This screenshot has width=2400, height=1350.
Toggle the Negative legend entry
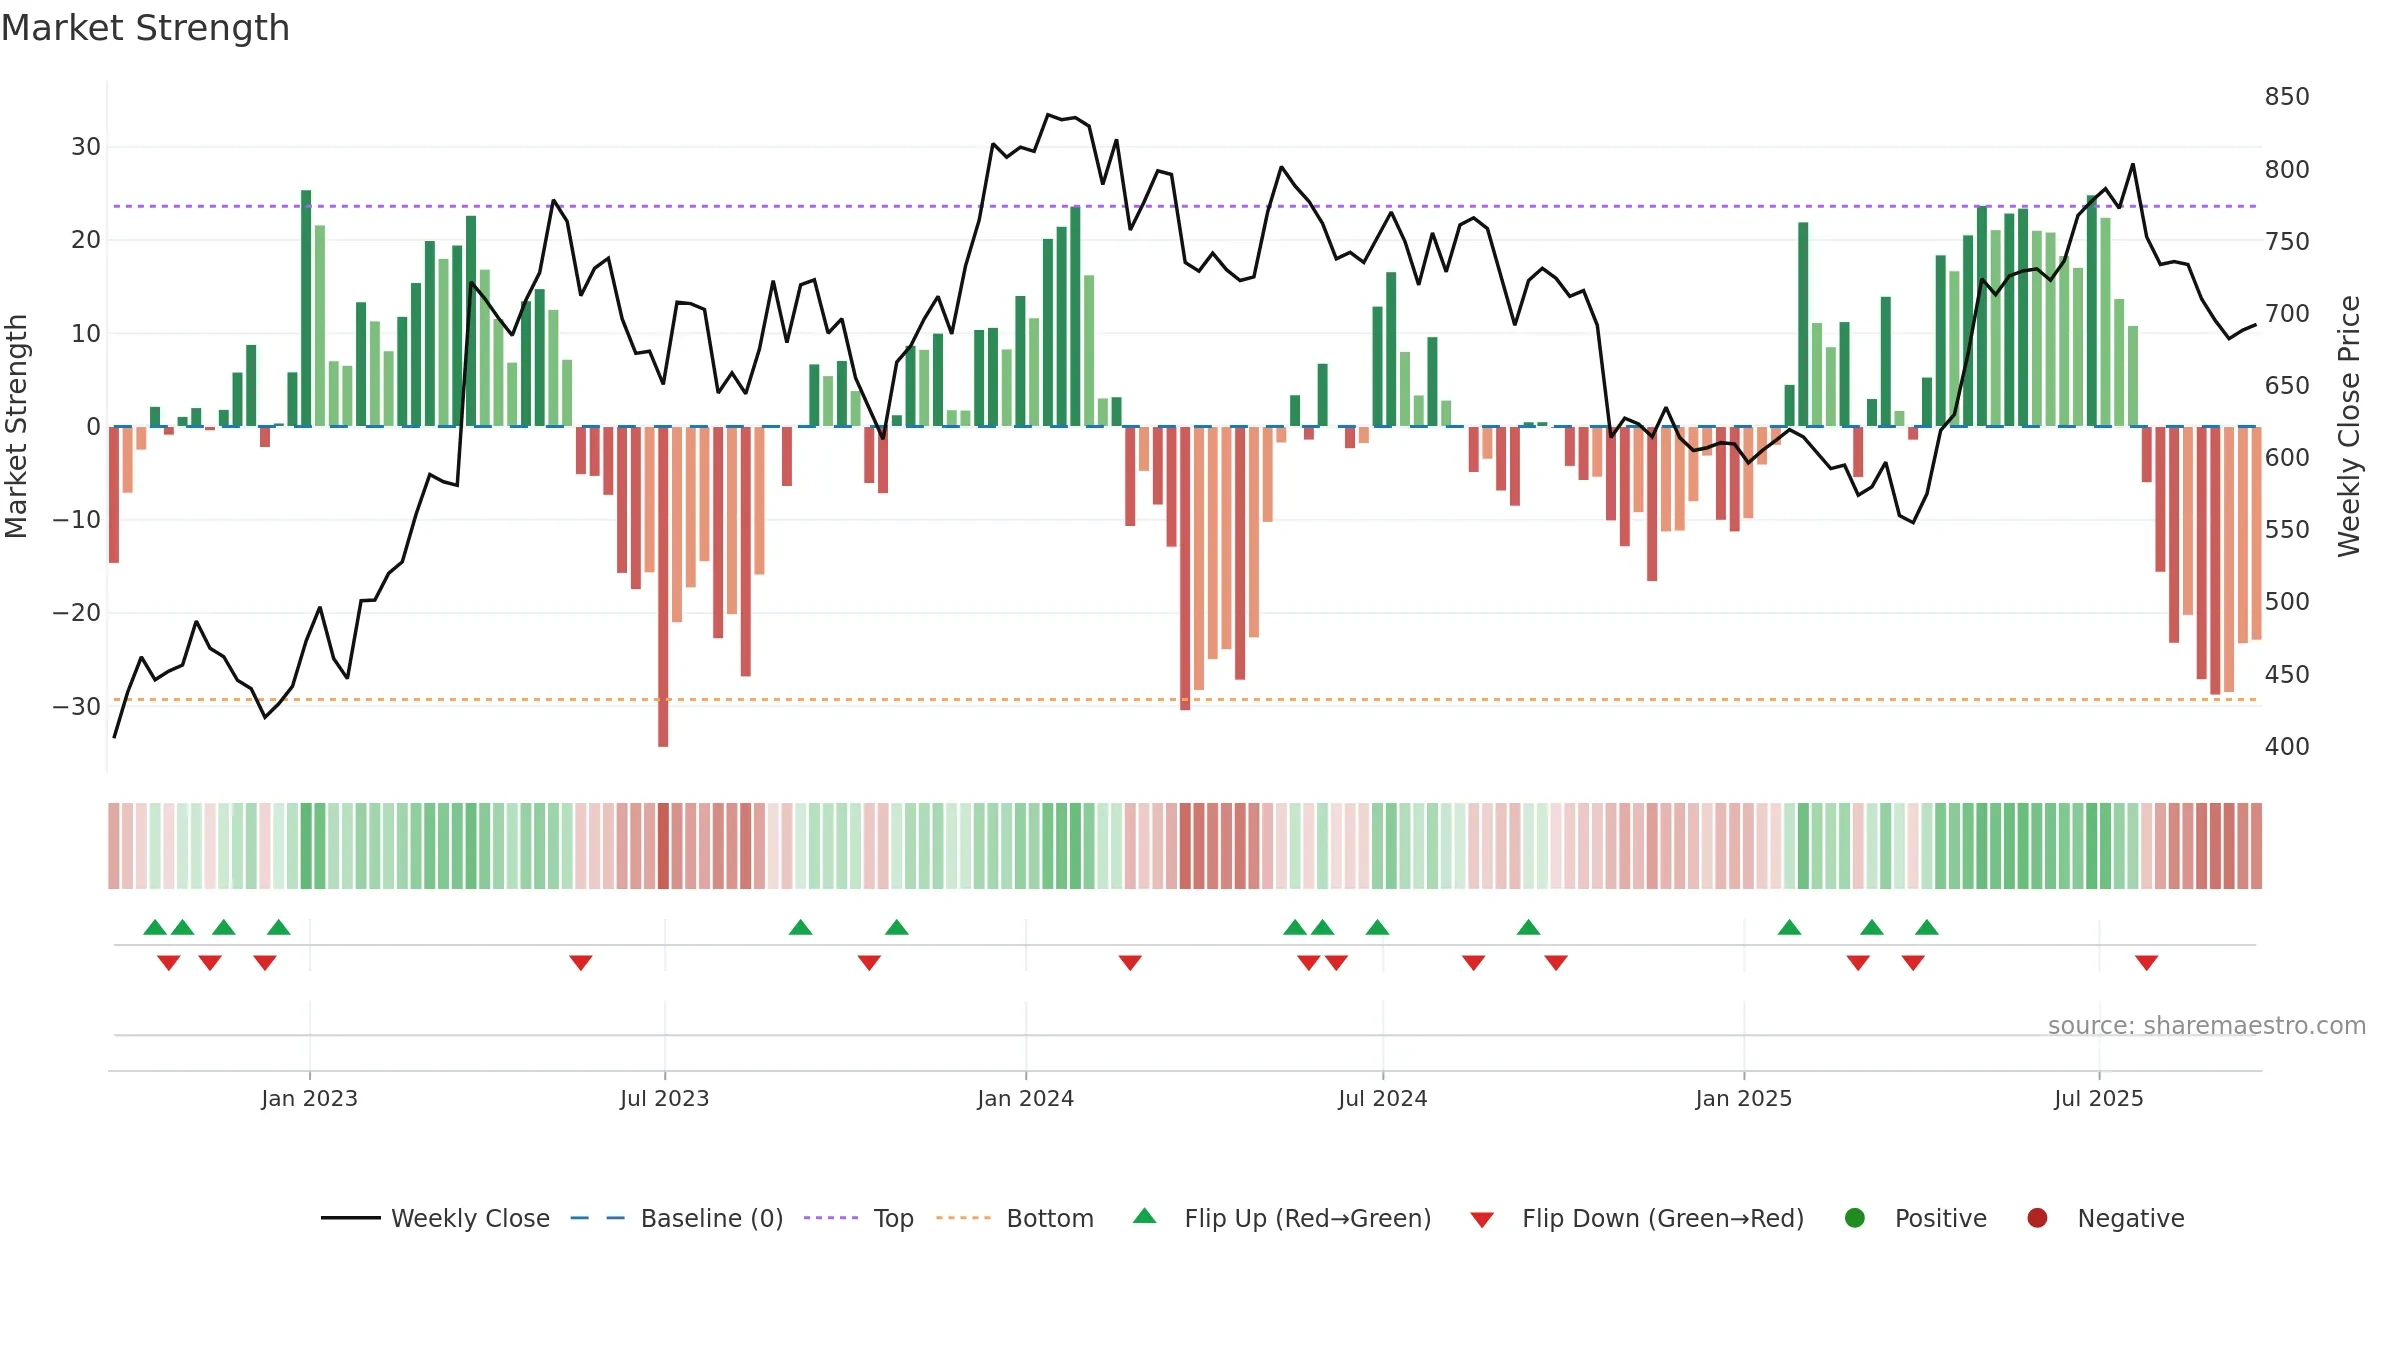point(2105,1218)
